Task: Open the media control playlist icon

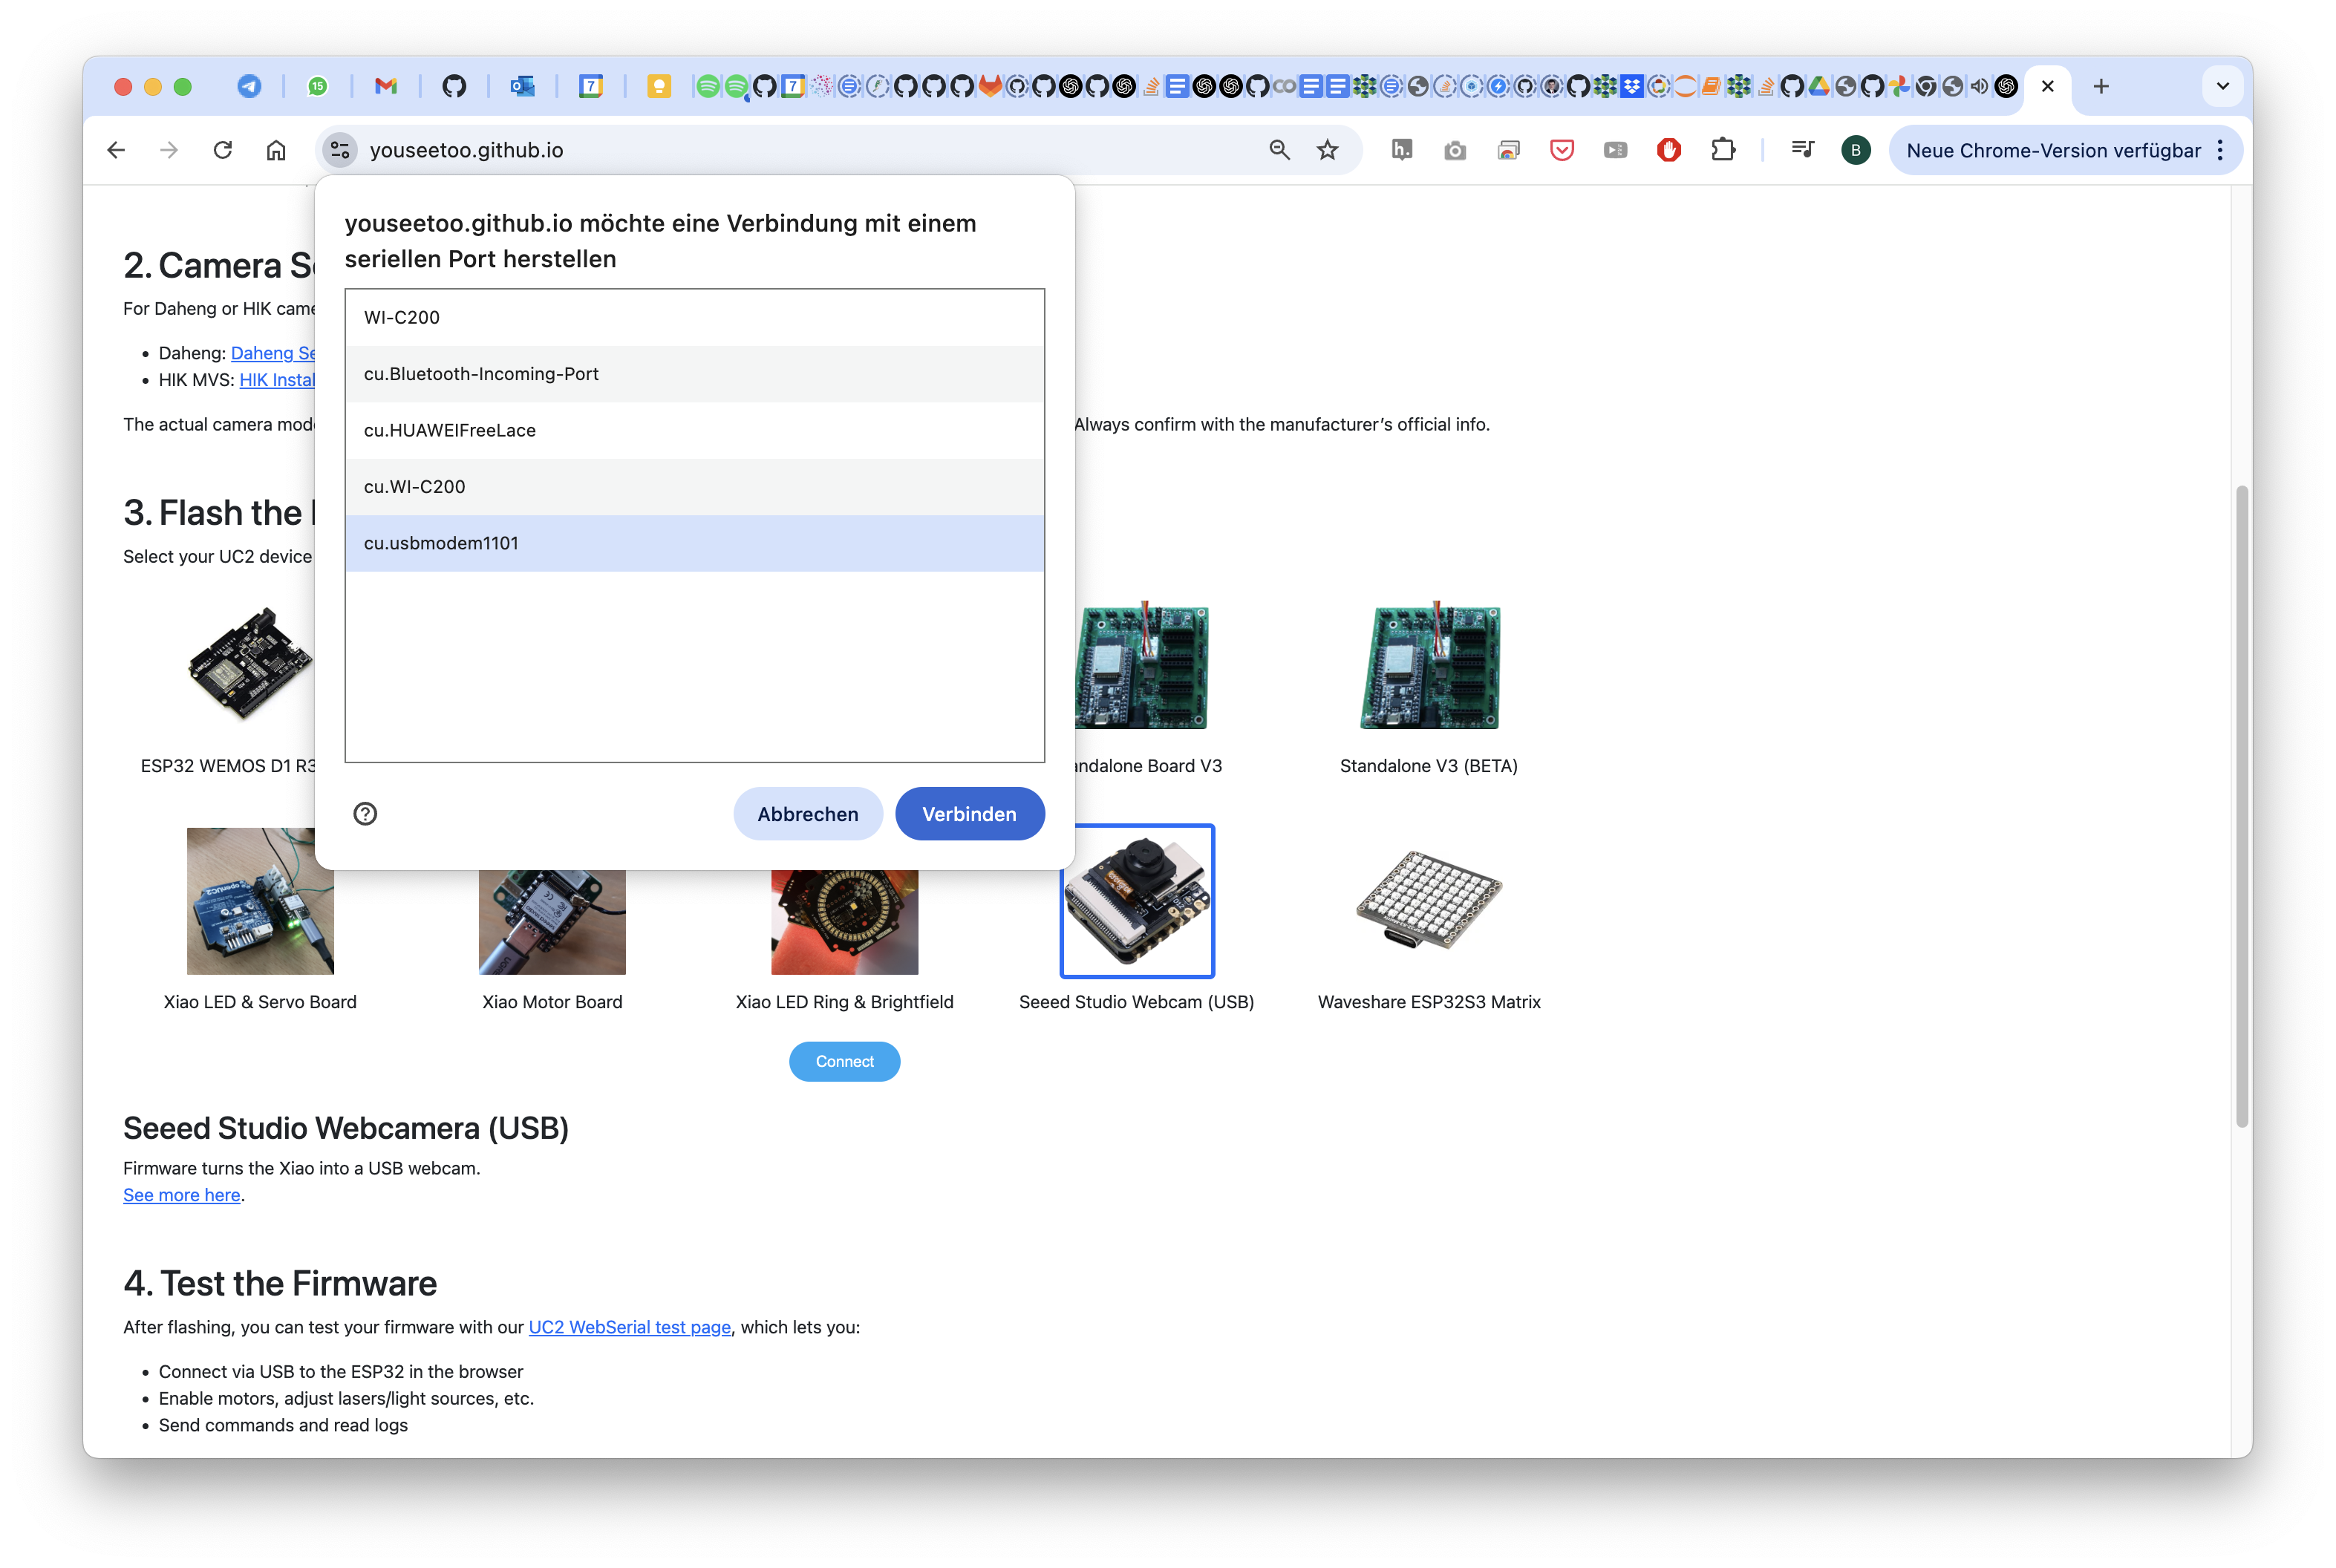Action: [x=1802, y=150]
